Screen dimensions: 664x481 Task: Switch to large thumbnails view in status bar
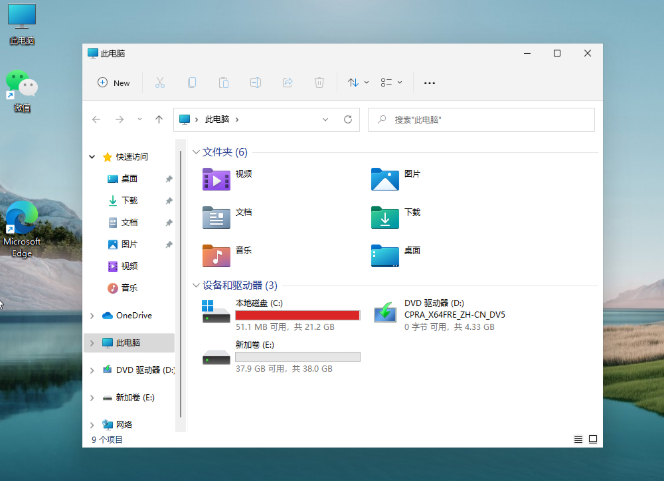(x=592, y=439)
